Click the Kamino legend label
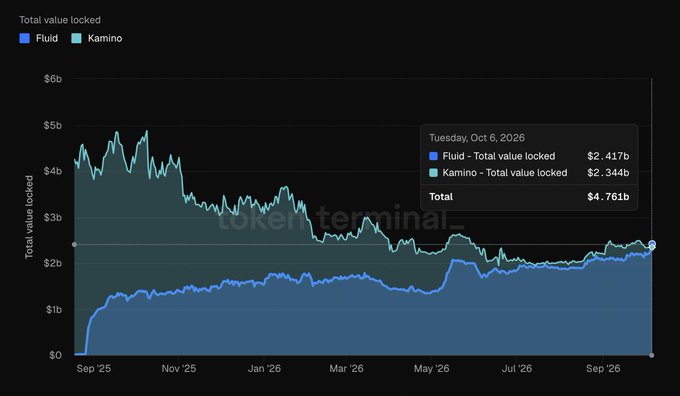The image size is (680, 396). point(105,38)
